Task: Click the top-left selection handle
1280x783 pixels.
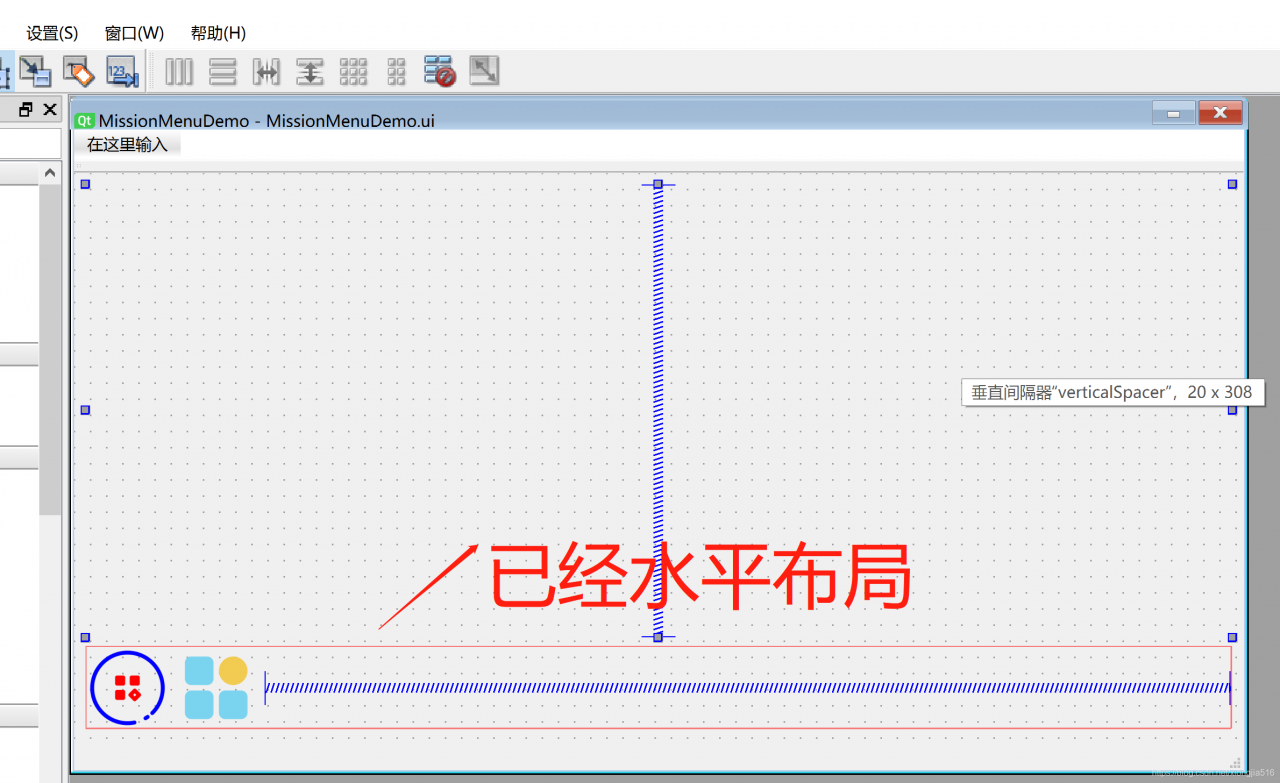Action: 85,184
